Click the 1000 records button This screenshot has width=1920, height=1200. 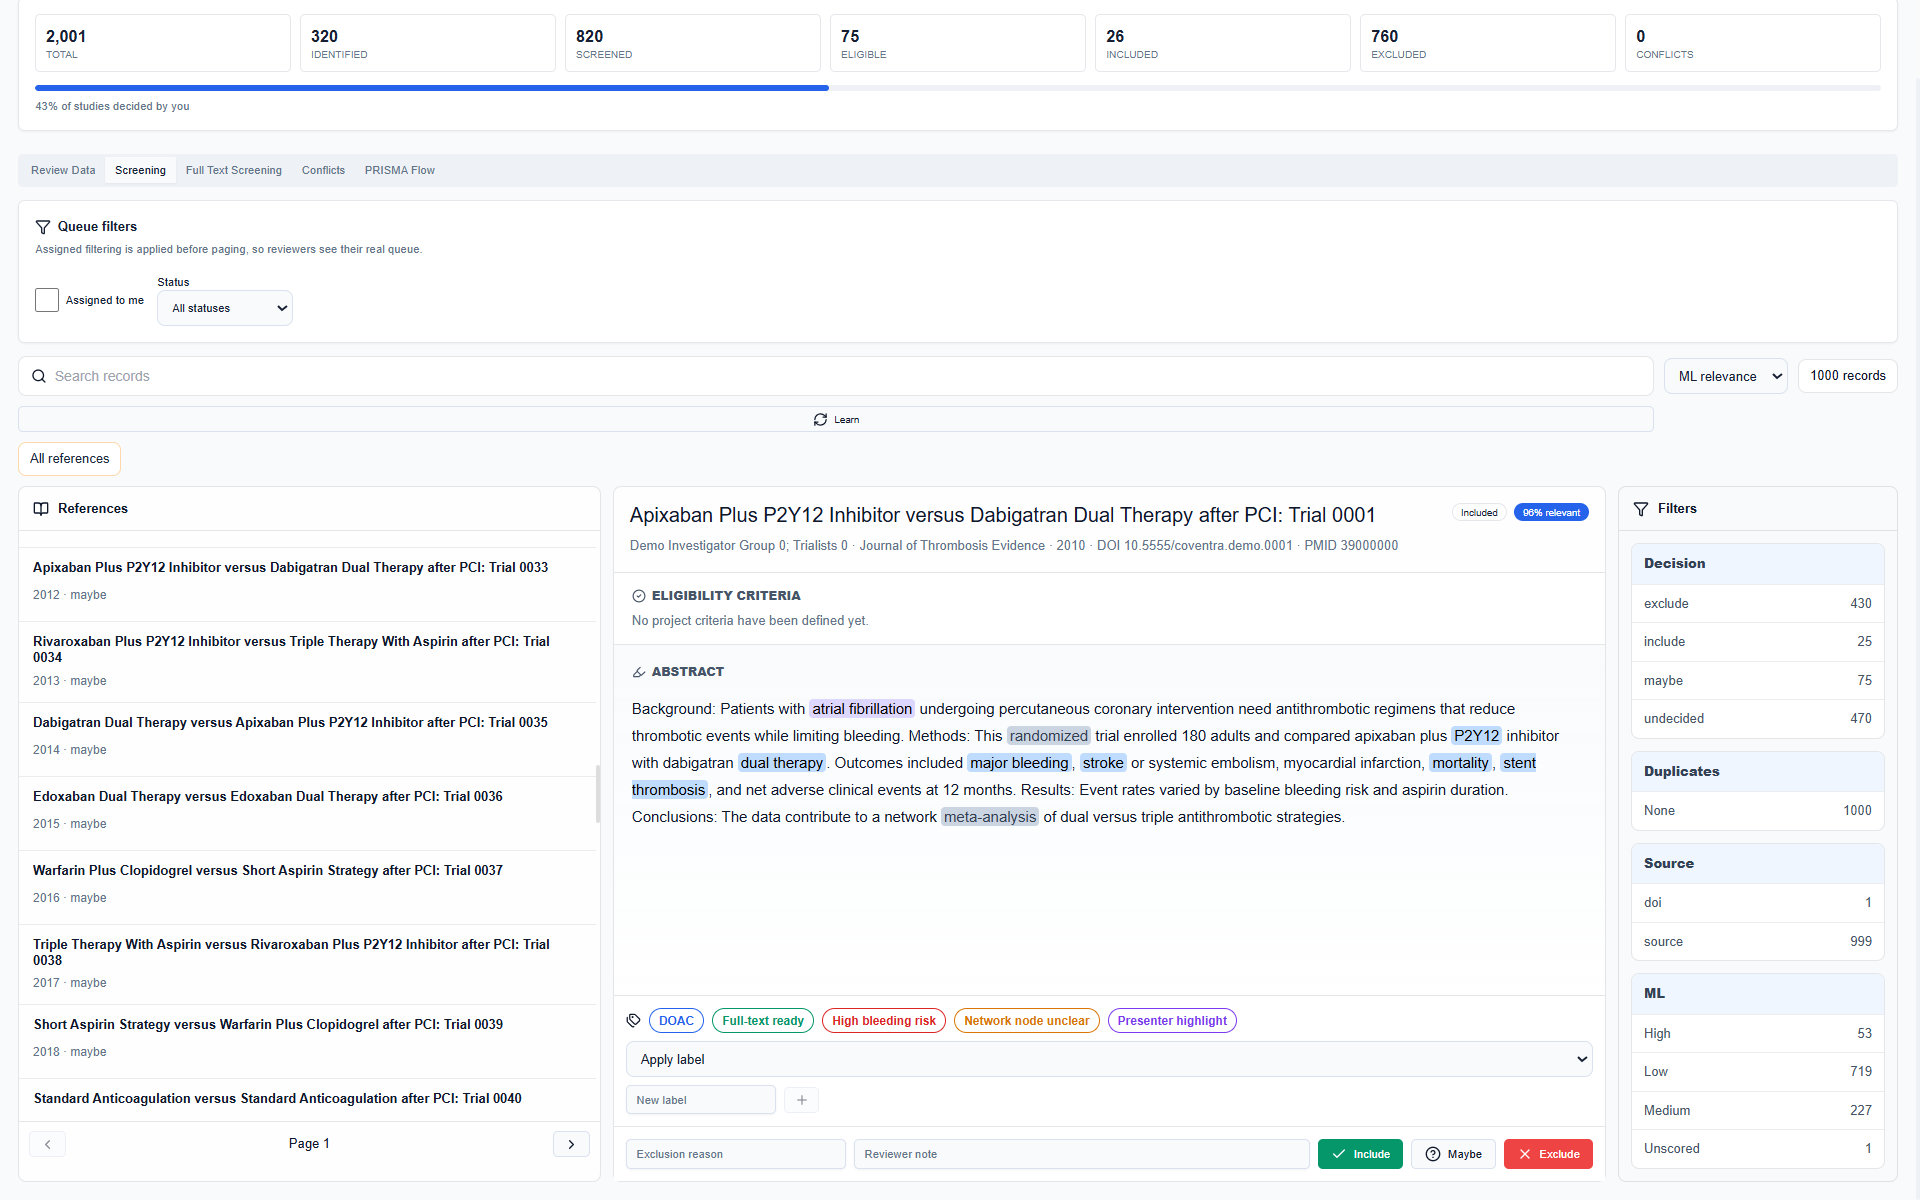(x=1848, y=376)
